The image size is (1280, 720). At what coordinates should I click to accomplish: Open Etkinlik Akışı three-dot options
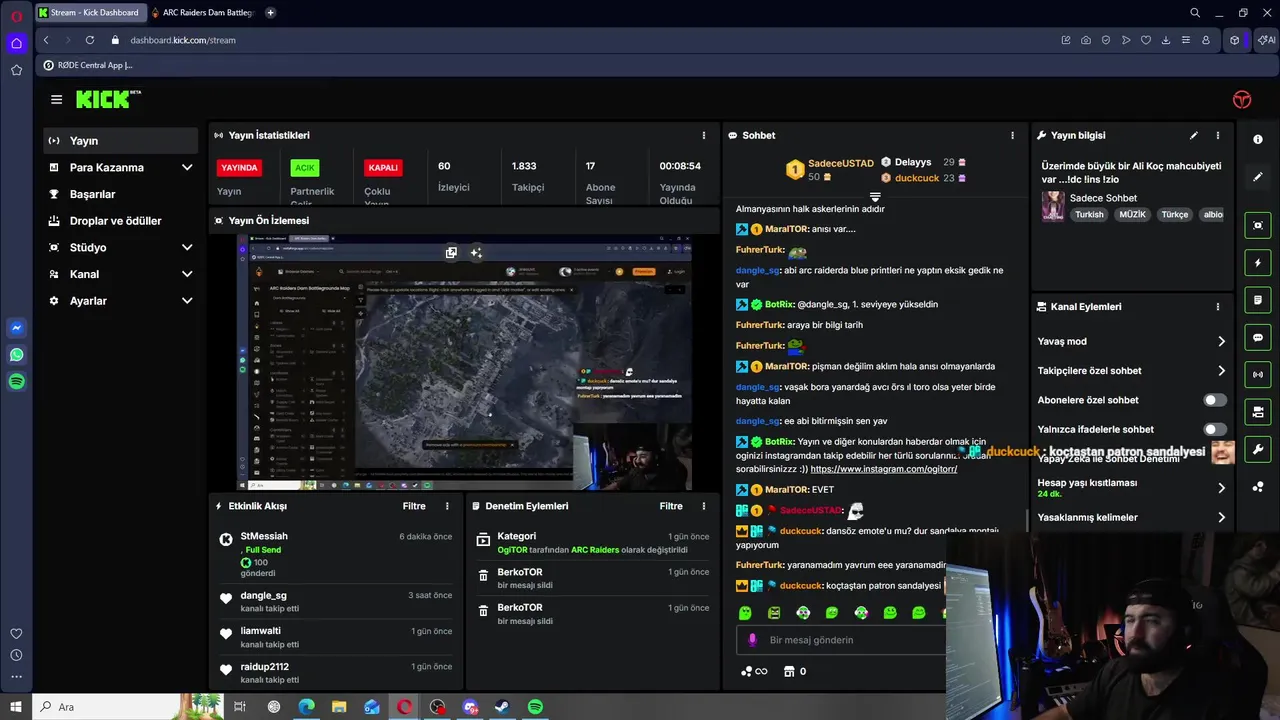pyautogui.click(x=447, y=506)
